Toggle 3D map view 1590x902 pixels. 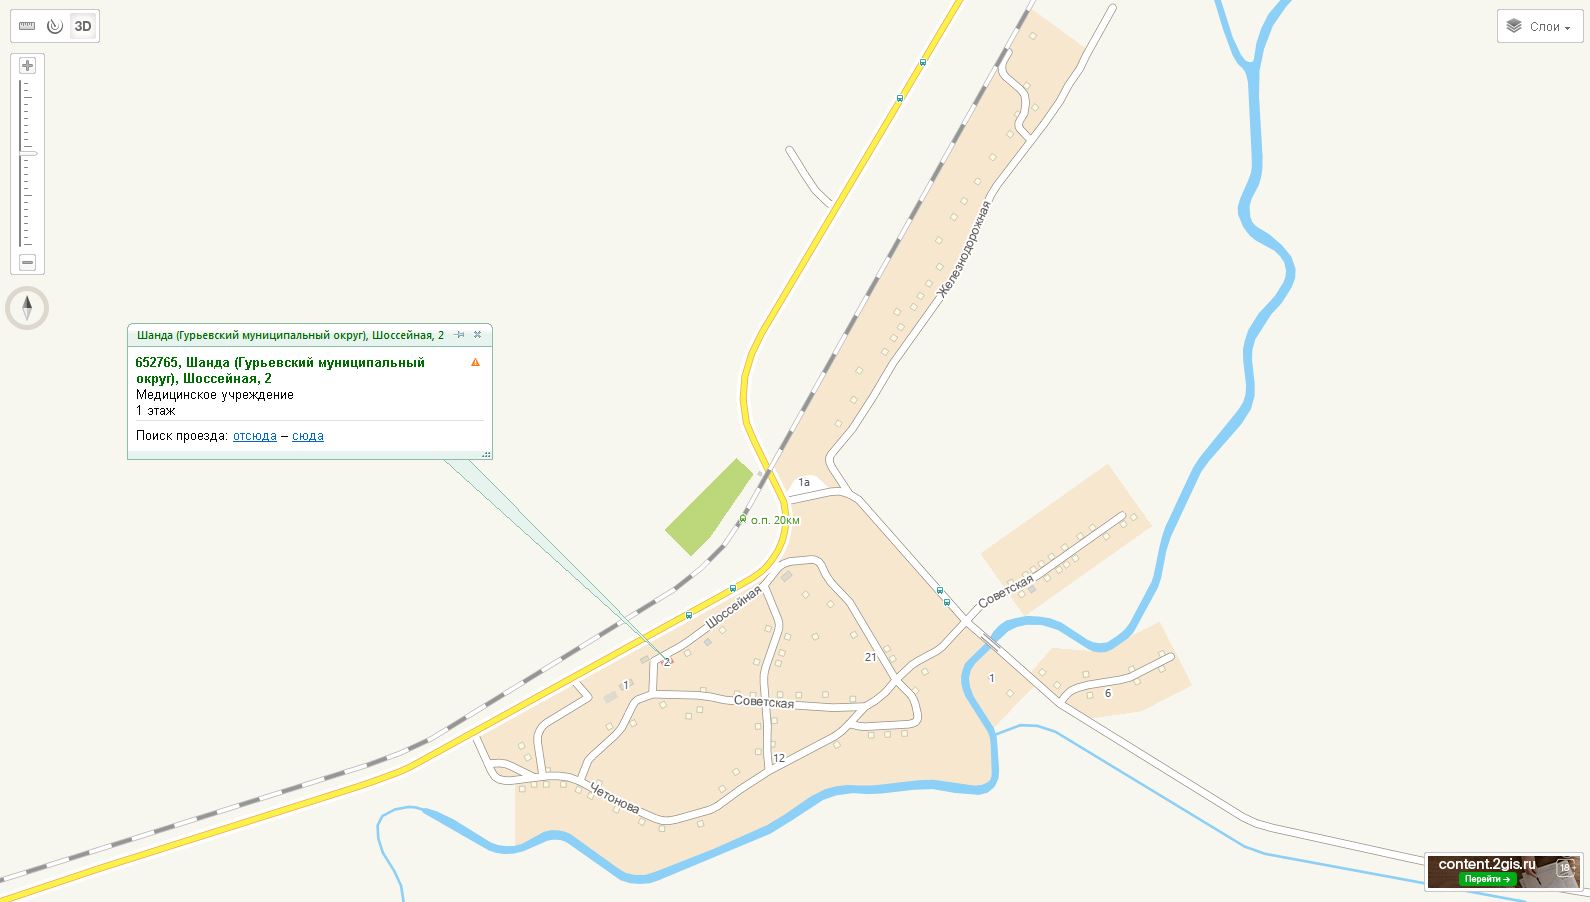pyautogui.click(x=83, y=26)
